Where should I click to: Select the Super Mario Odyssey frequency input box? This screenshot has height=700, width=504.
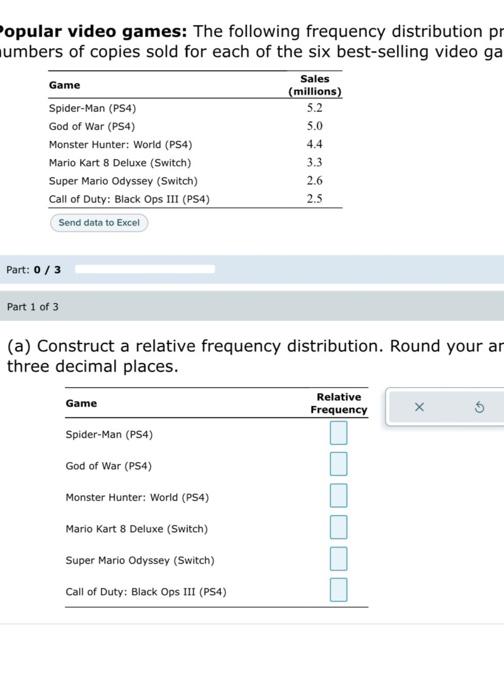click(338, 559)
